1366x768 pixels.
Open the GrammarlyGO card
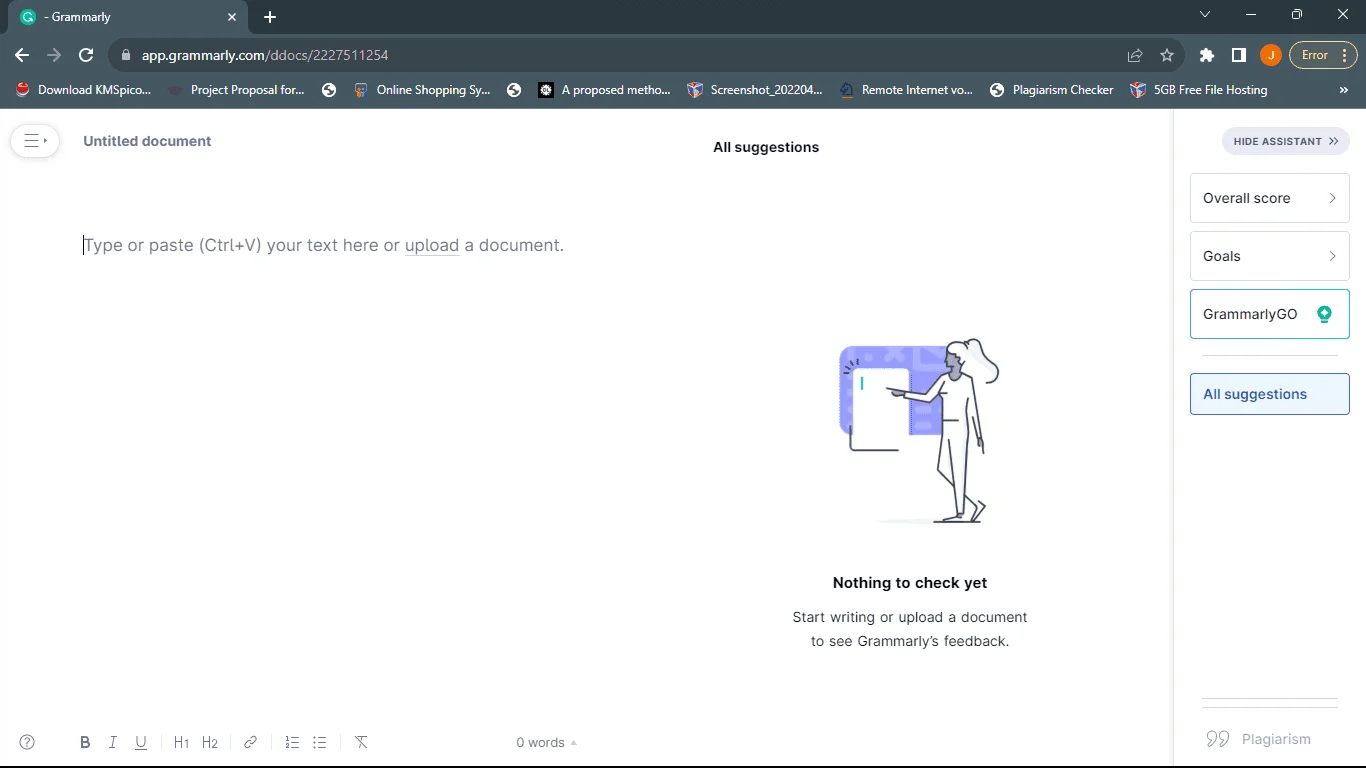coord(1270,314)
